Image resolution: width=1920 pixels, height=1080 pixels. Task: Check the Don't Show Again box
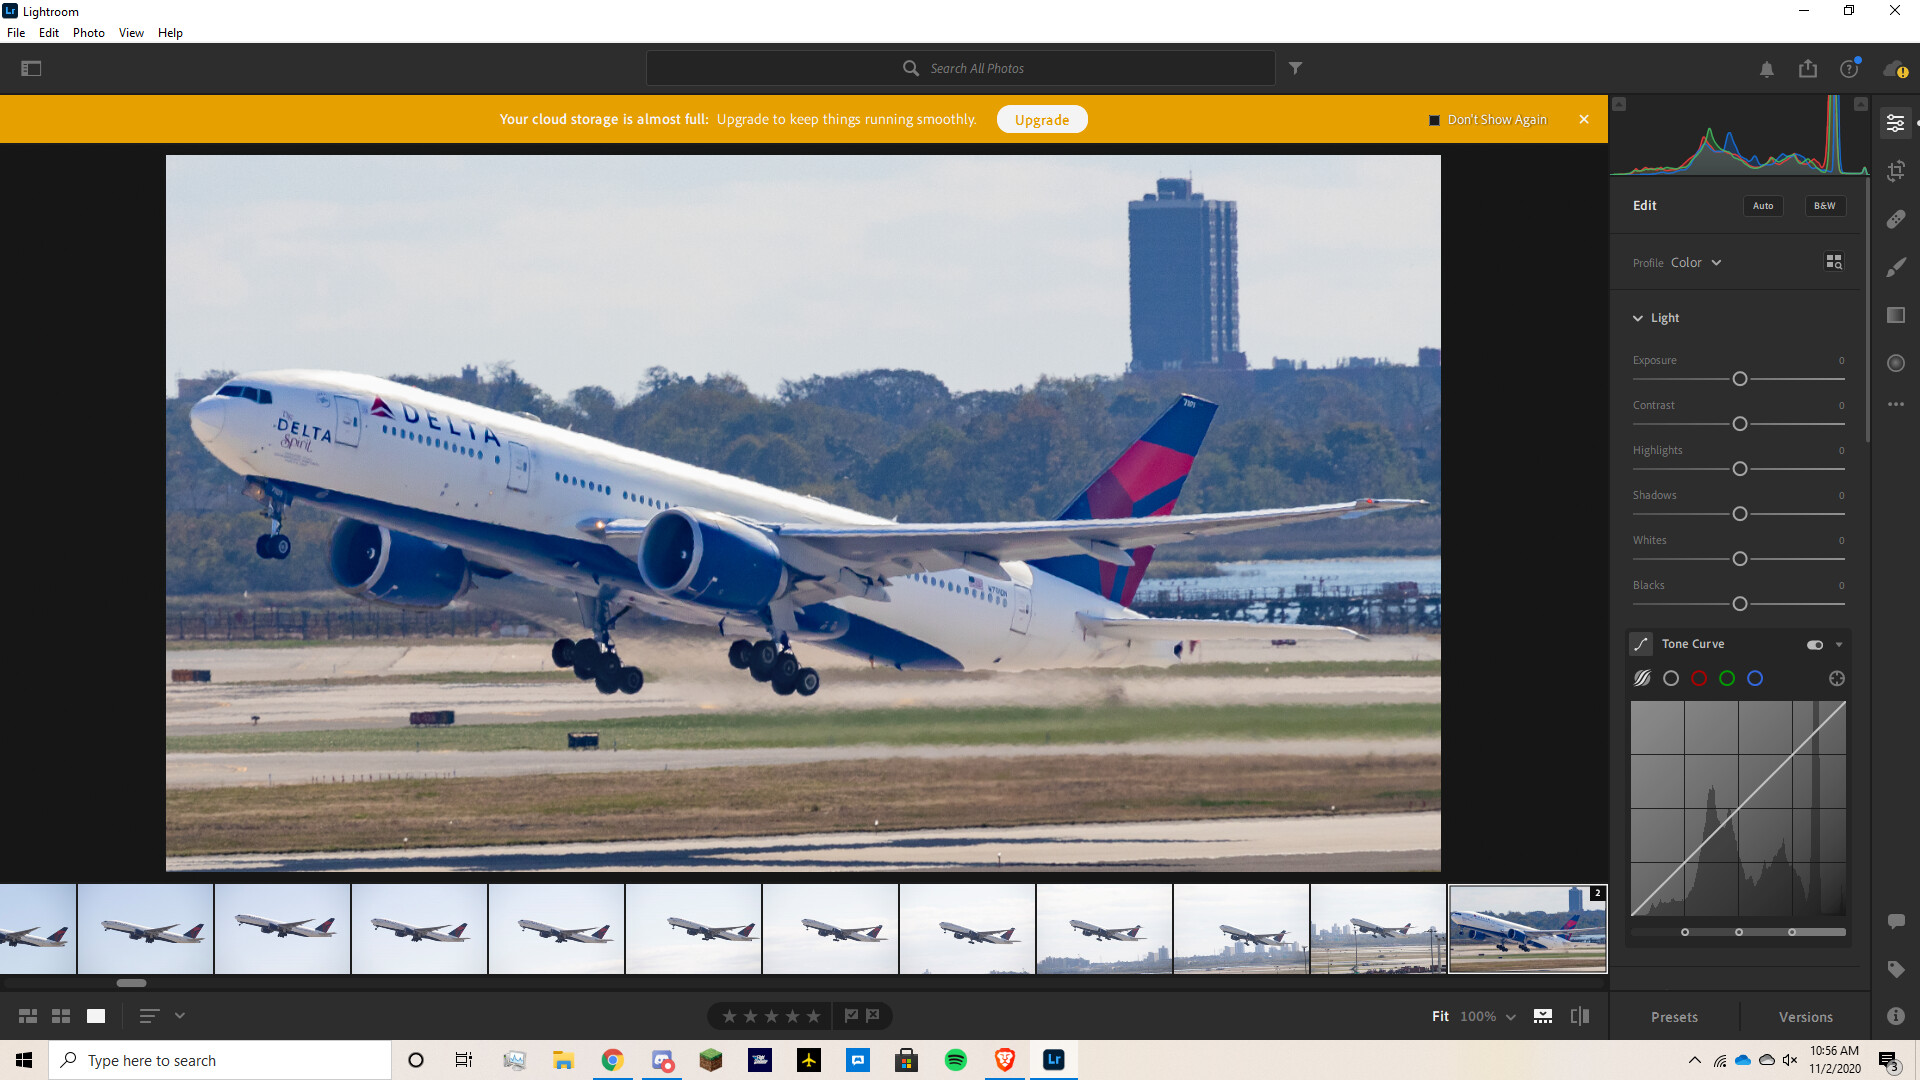point(1434,120)
